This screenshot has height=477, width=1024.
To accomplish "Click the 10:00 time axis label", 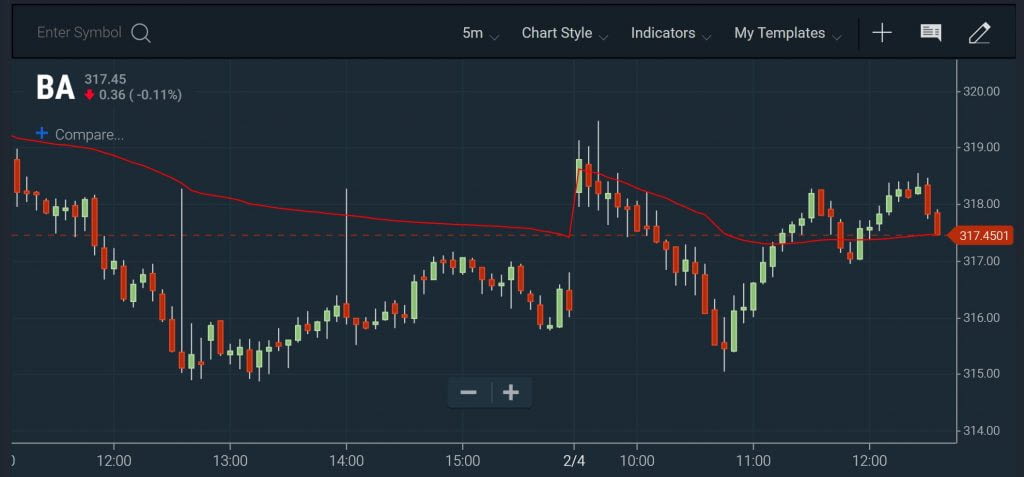I will coord(637,461).
